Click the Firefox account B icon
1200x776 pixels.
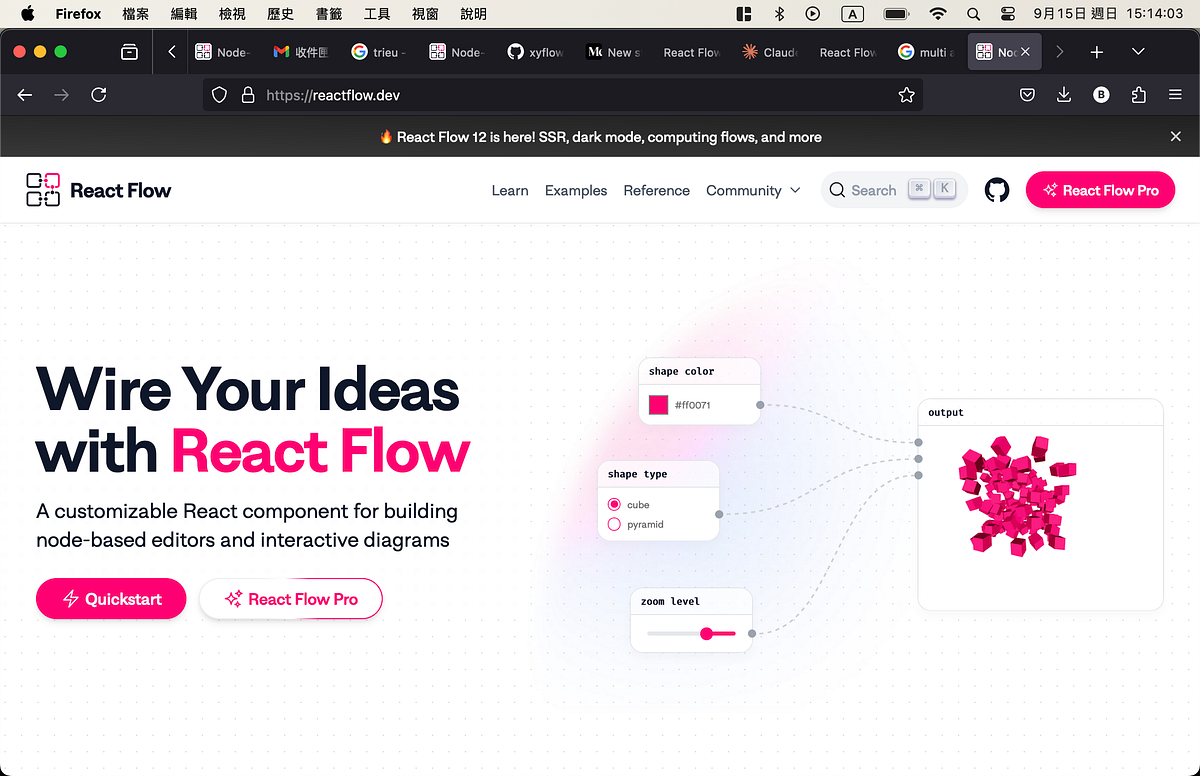coord(1101,94)
